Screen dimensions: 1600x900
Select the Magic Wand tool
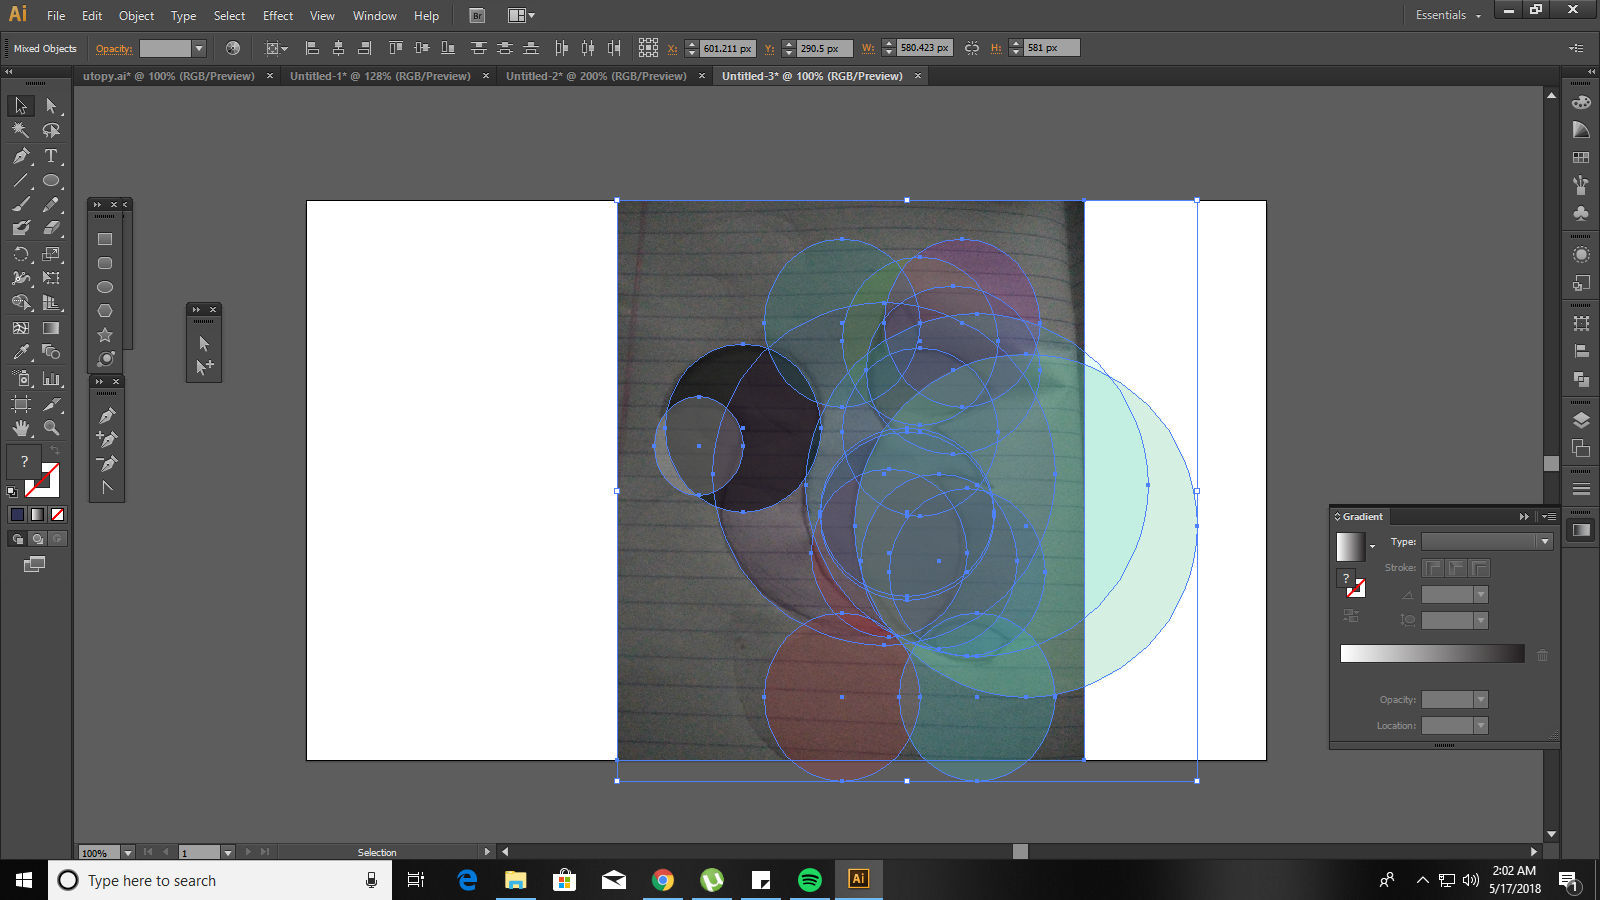click(20, 130)
